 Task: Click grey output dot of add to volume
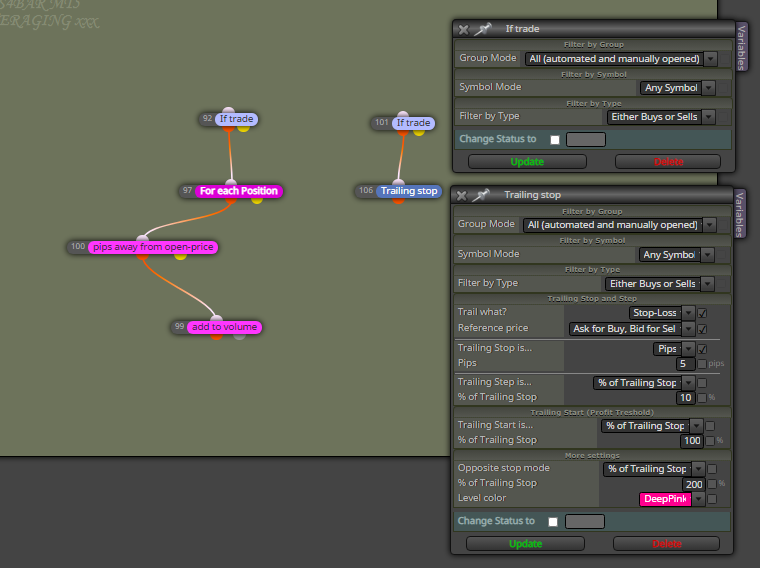pyautogui.click(x=239, y=336)
